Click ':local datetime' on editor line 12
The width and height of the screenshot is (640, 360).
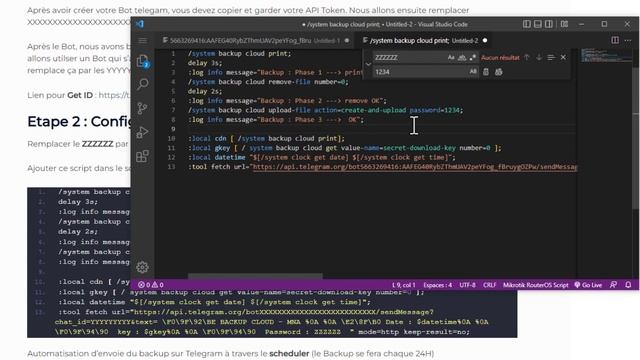(217, 158)
